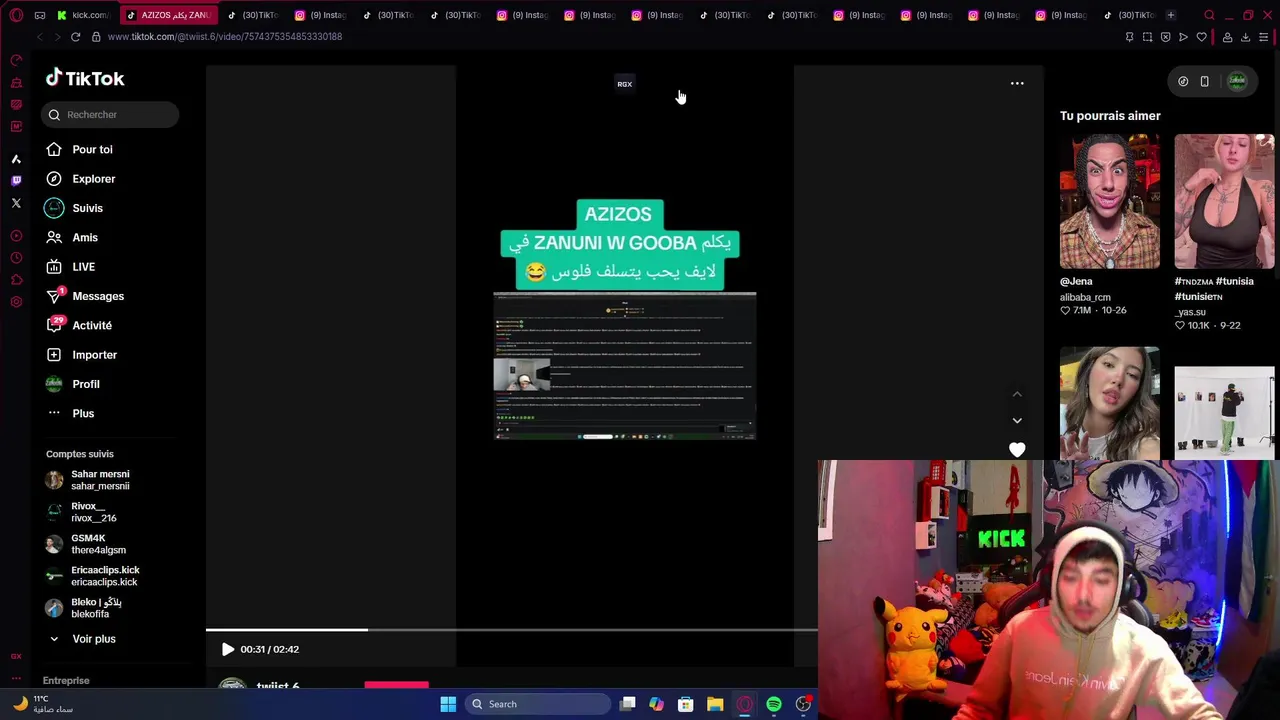The height and width of the screenshot is (720, 1280).
Task: Open the Opera GX main menu logo
Action: [x=16, y=15]
